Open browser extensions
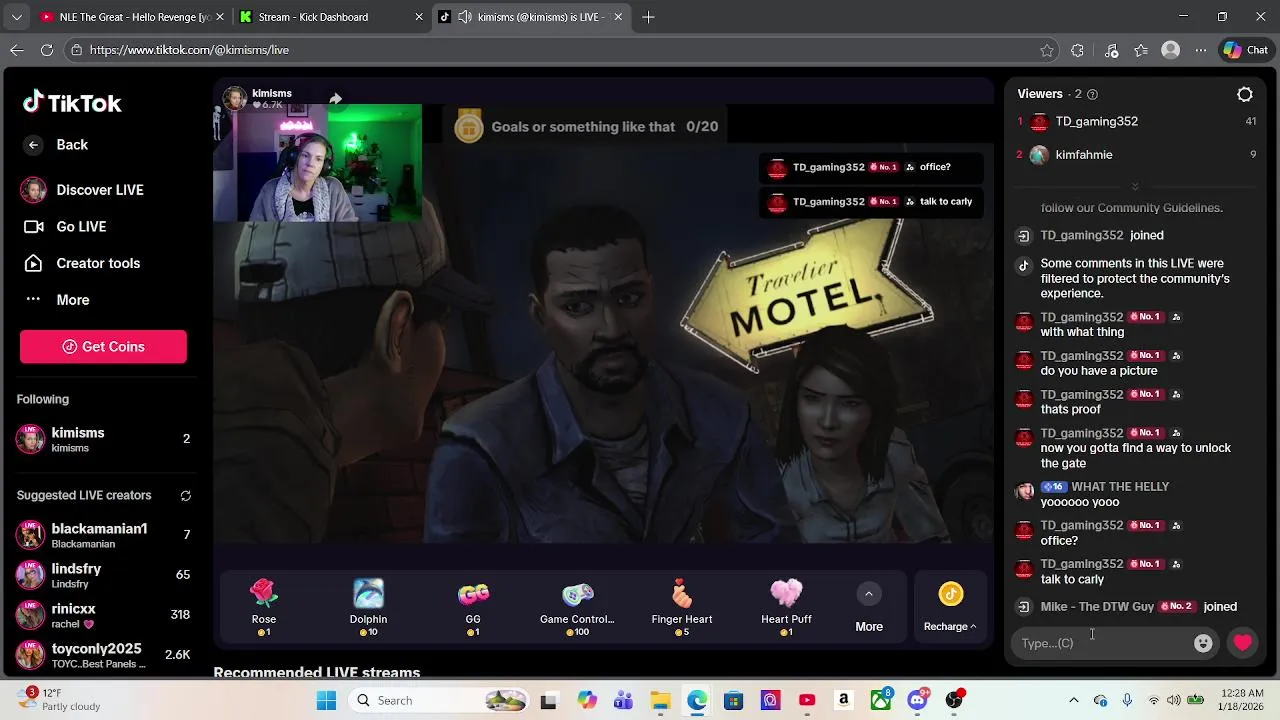Image resolution: width=1280 pixels, height=720 pixels. coord(1077,50)
